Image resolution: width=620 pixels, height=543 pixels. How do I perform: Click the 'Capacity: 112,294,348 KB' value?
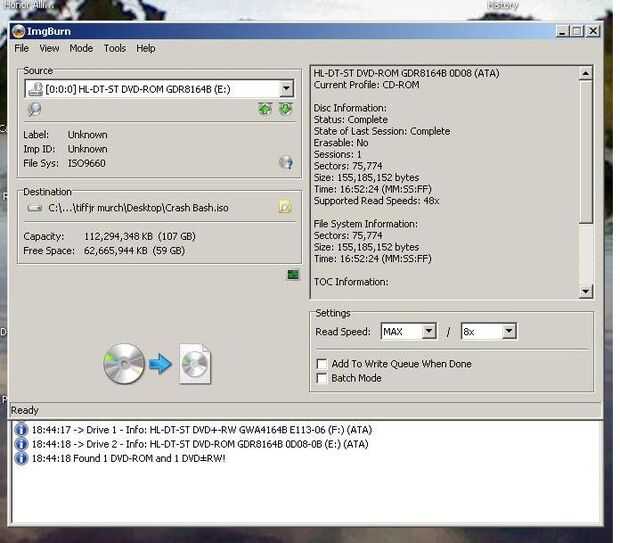point(140,236)
